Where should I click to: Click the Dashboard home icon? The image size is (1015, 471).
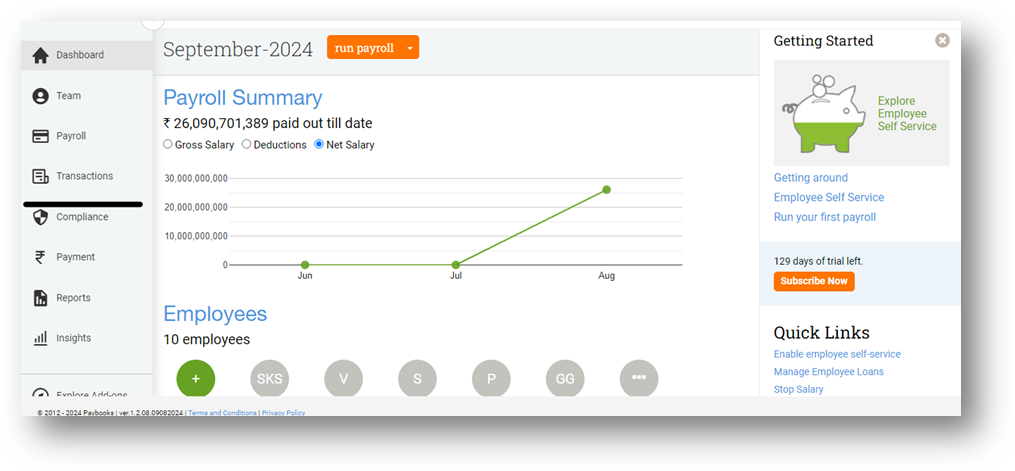(40, 56)
